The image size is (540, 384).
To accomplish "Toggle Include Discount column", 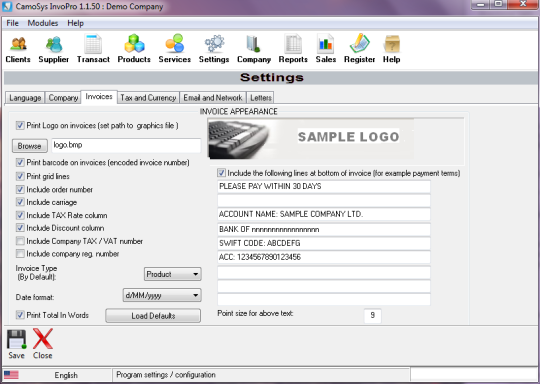I will 20,228.
